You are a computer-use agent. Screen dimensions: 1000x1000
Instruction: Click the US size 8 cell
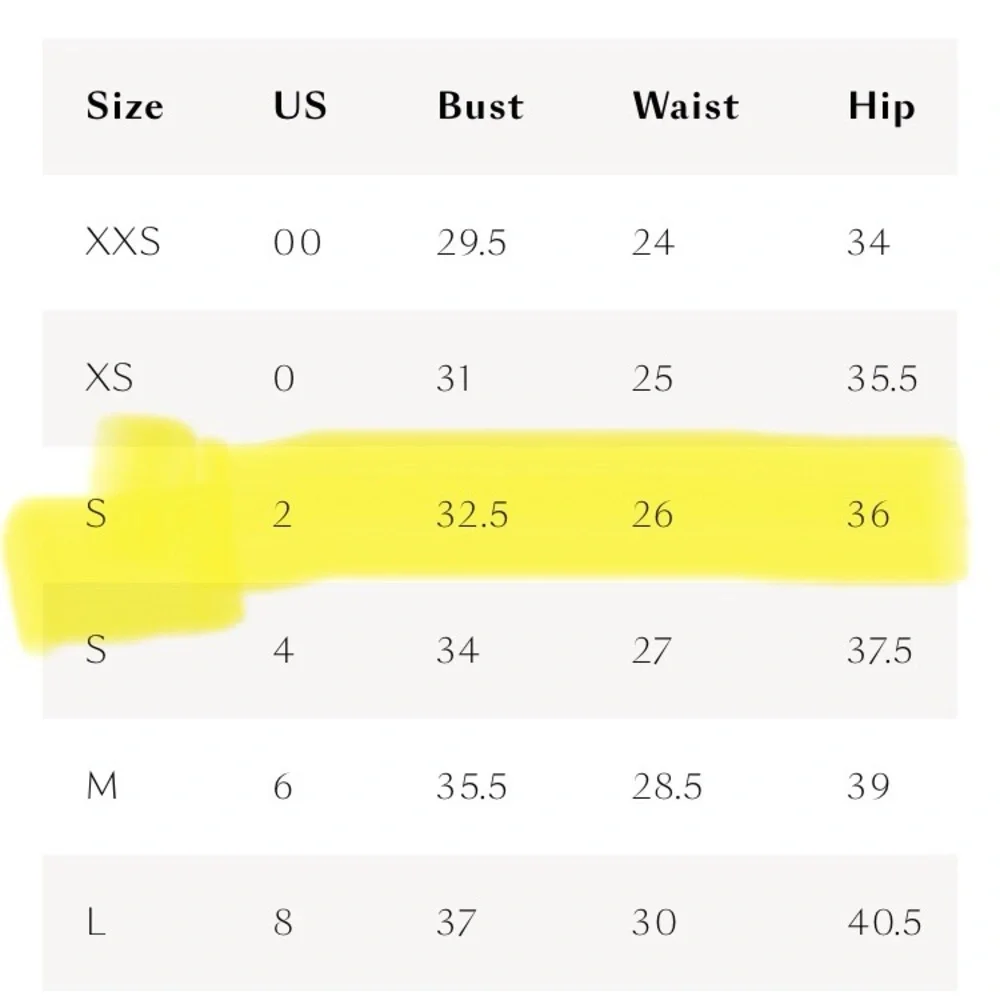tap(283, 923)
